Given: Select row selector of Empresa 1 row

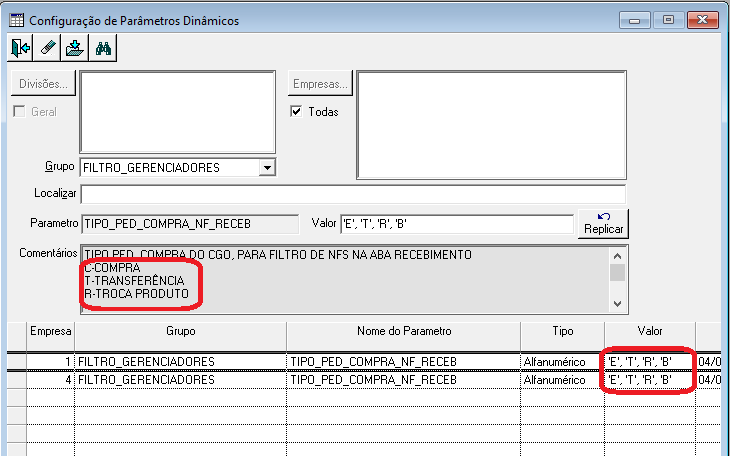Looking at the screenshot, I should (x=17, y=362).
